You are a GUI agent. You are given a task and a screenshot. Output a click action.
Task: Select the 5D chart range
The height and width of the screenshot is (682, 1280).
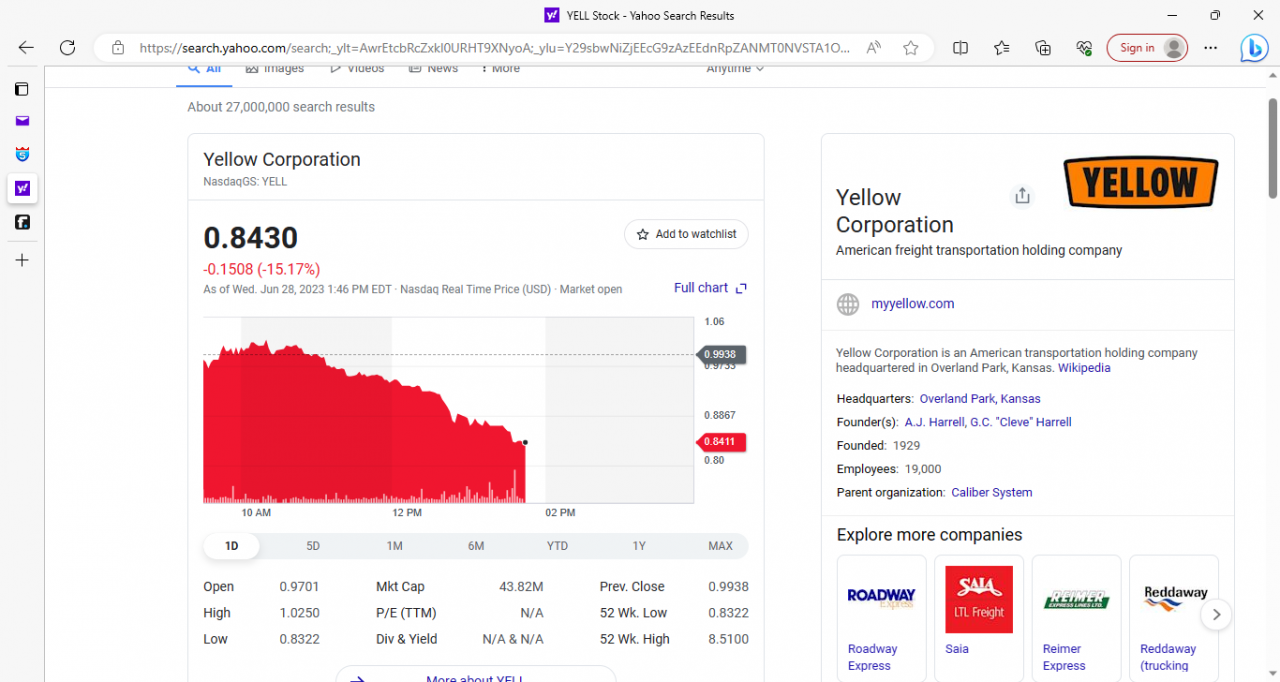point(313,546)
